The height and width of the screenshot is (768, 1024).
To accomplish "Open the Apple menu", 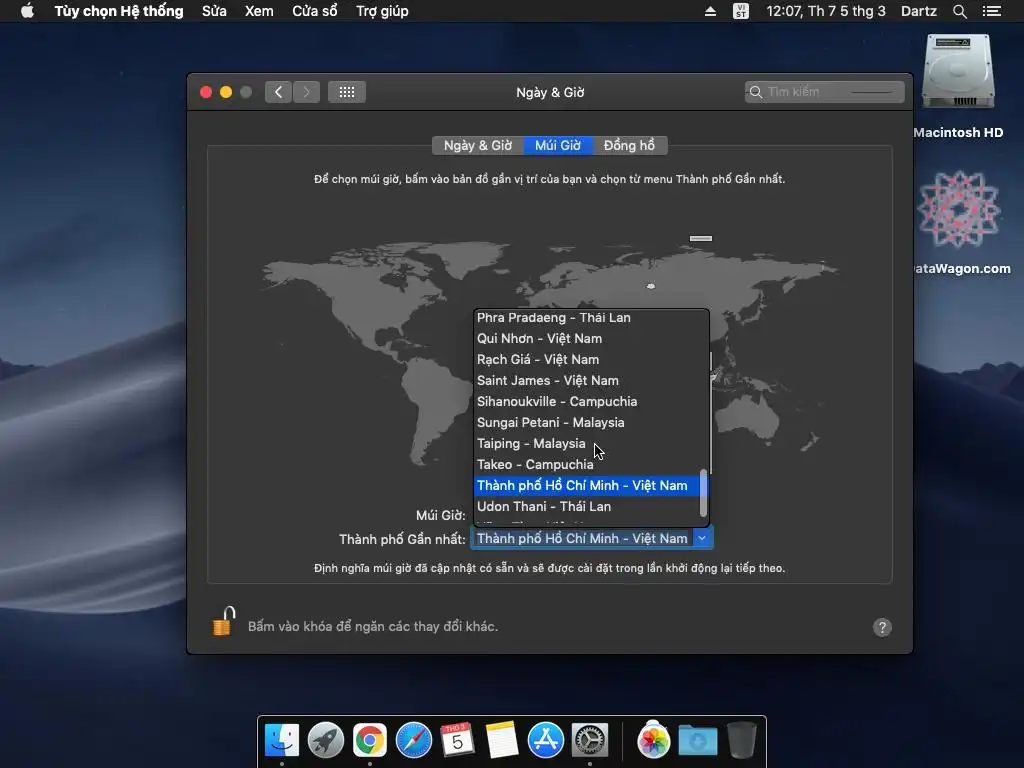I will coord(27,11).
